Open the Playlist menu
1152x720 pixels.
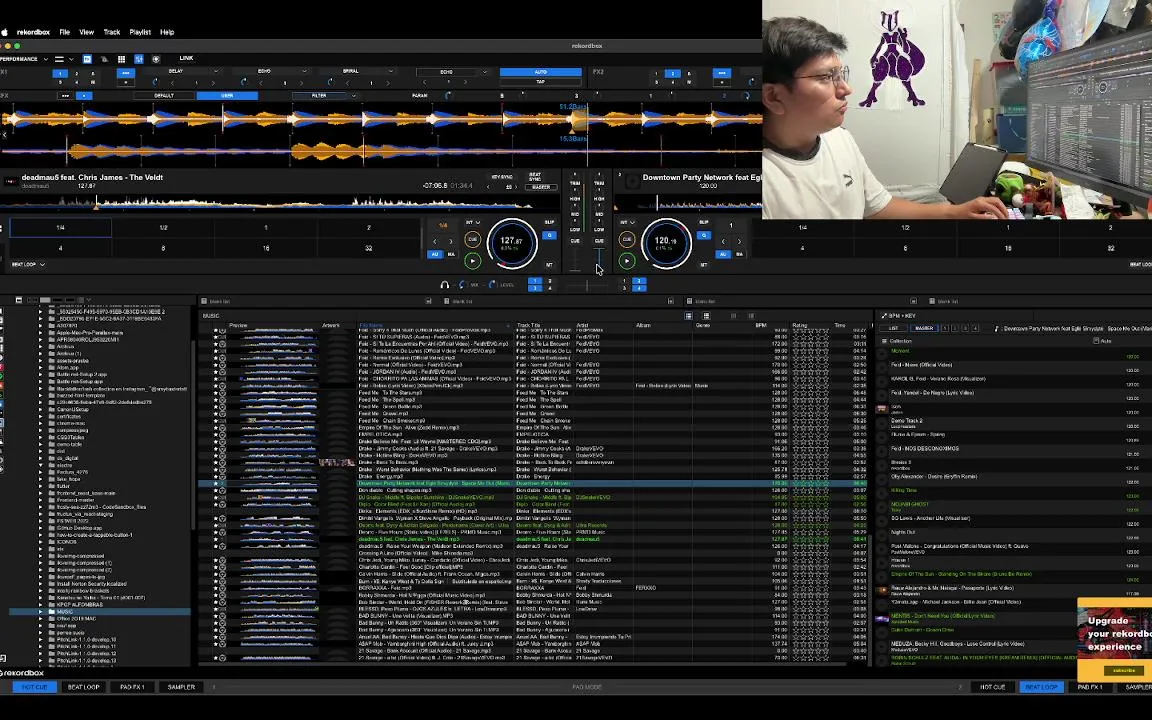[x=140, y=32]
